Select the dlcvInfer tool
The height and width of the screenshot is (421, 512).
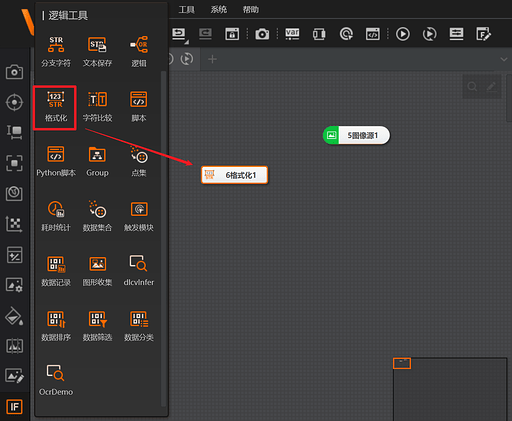pos(139,271)
